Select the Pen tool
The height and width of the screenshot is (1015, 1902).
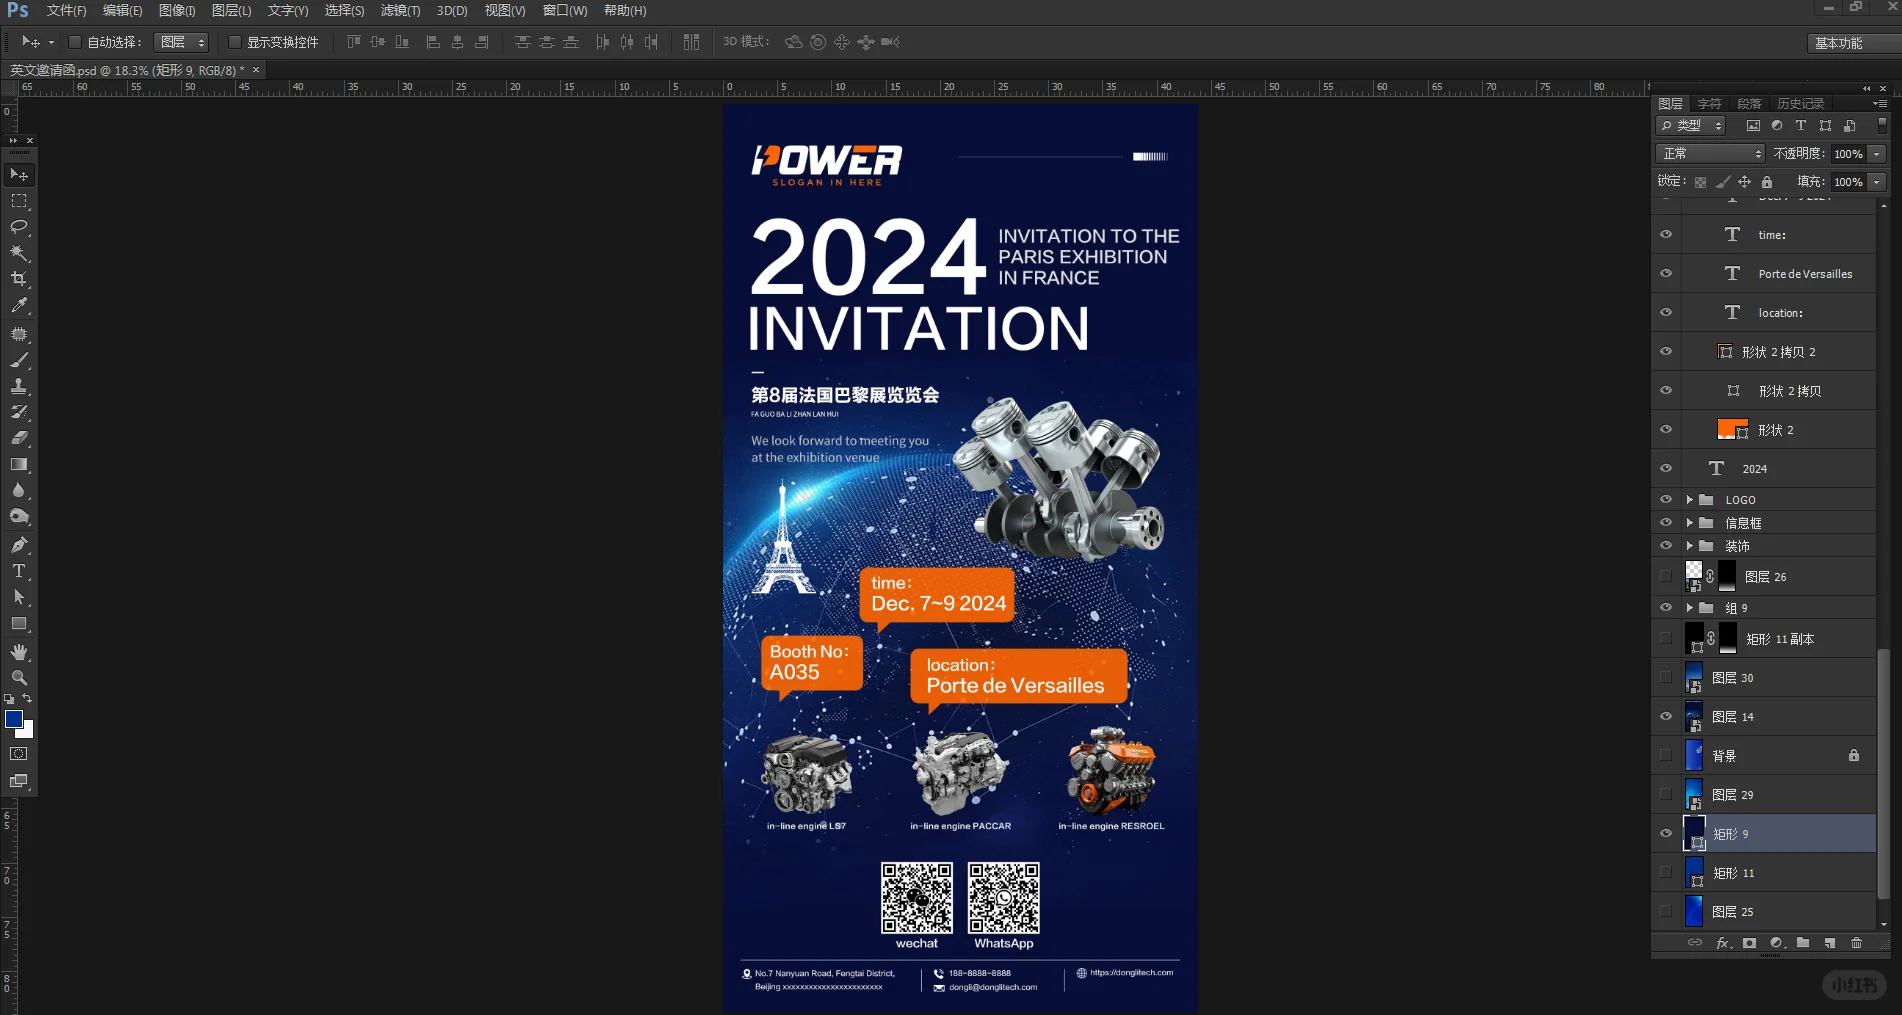point(19,545)
